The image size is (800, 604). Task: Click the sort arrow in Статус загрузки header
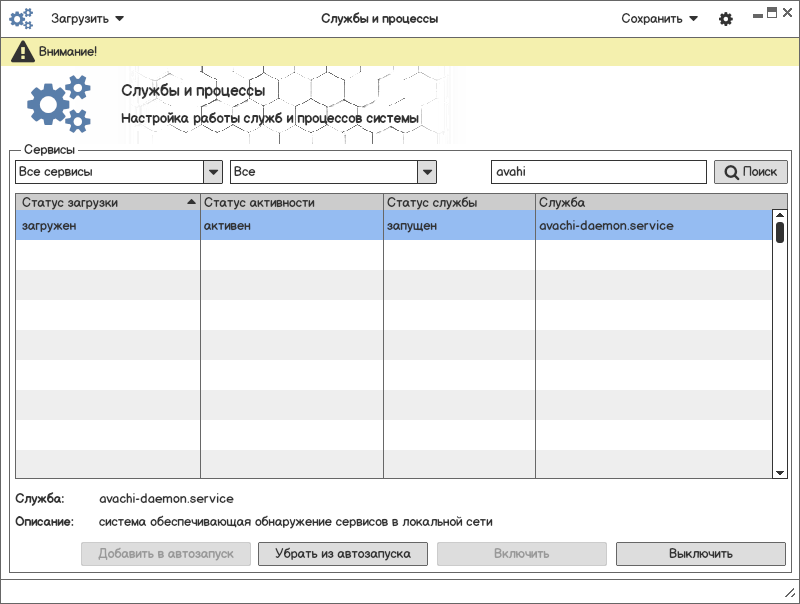(190, 202)
